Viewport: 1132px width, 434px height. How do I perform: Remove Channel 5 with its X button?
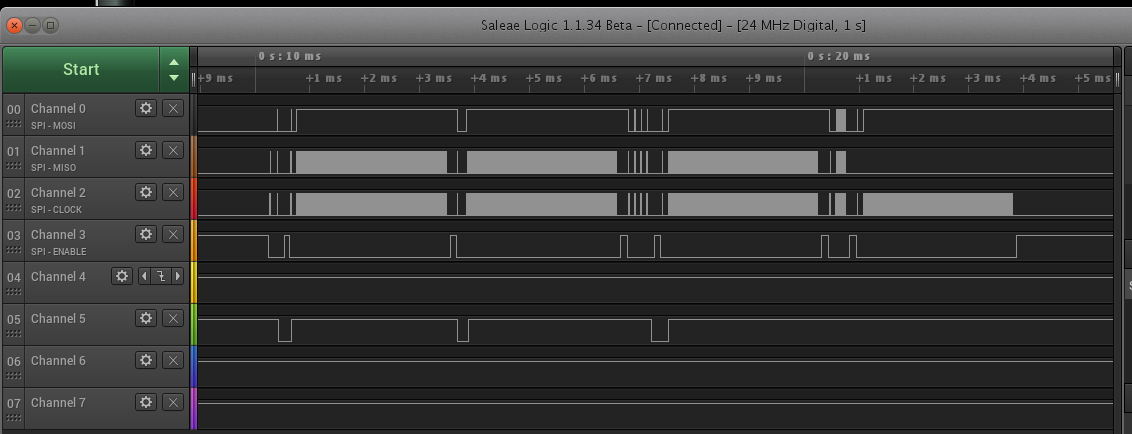173,318
